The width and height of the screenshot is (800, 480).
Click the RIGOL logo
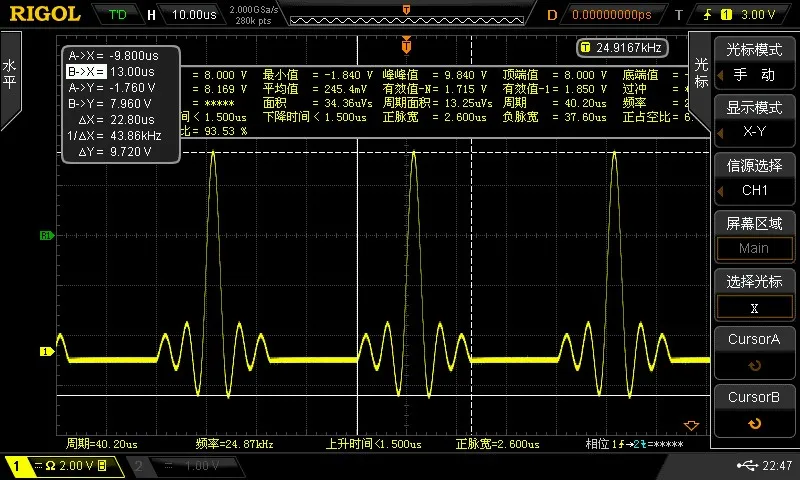click(45, 14)
